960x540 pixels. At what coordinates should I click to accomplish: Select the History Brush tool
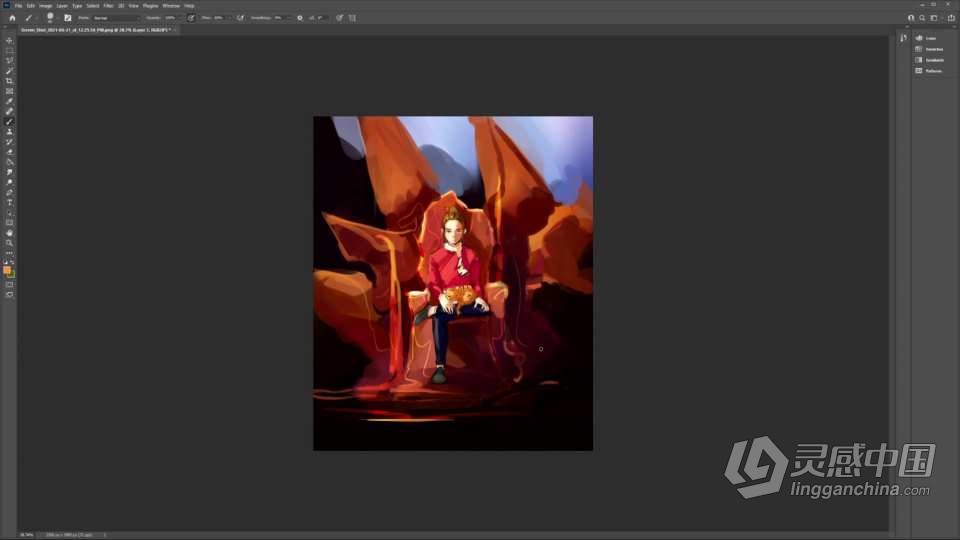(9, 141)
